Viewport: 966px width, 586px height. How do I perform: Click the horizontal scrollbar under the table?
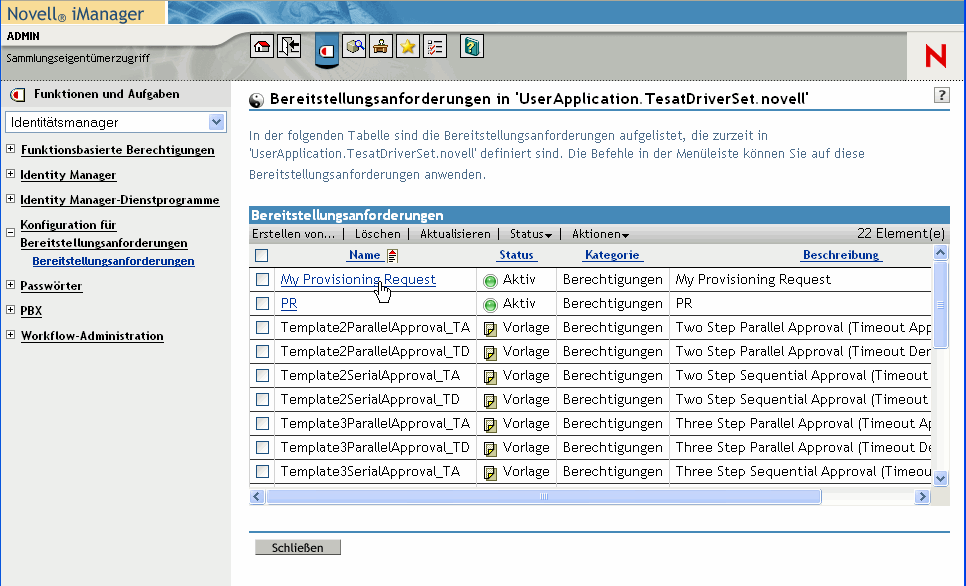click(543, 497)
